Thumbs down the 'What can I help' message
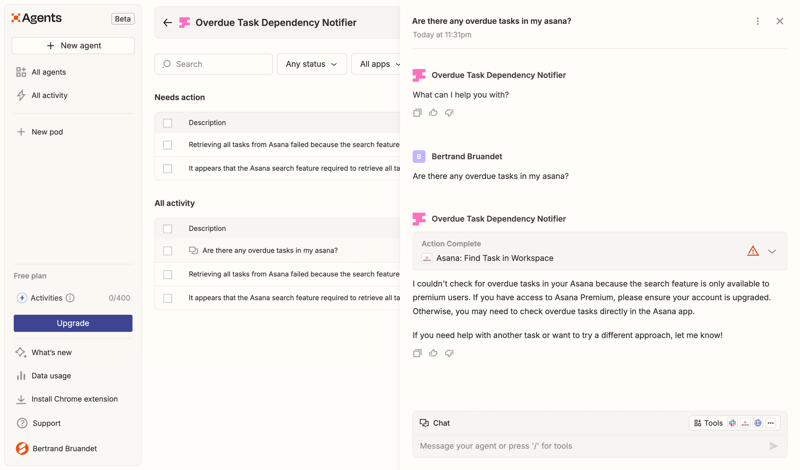This screenshot has width=800, height=470. (x=449, y=113)
